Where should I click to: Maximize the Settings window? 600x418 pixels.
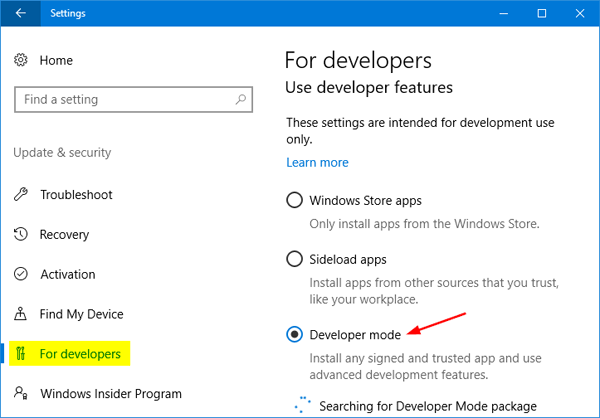tap(541, 14)
